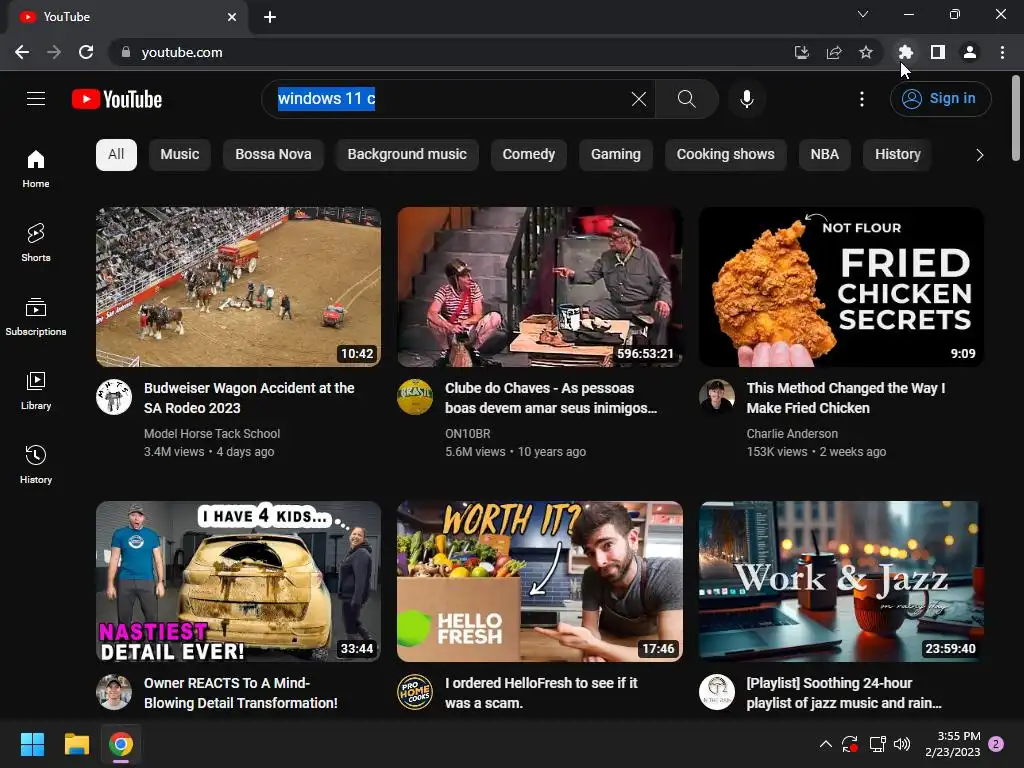Open the Windows Start menu
Screen dimensions: 1024x768
coord(32,744)
